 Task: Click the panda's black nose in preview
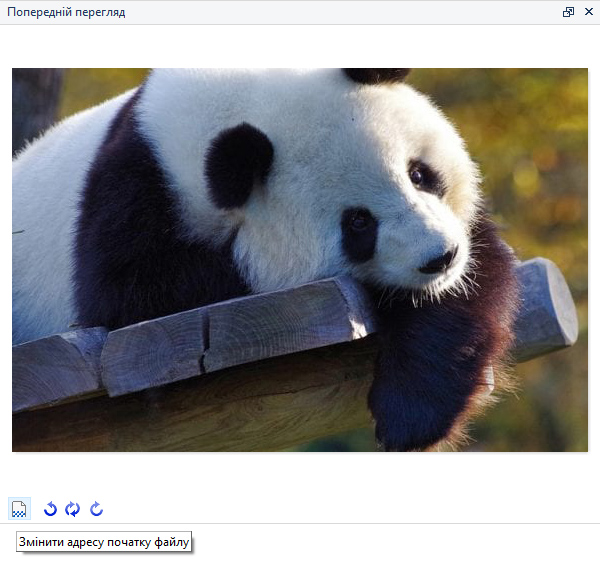tap(437, 263)
